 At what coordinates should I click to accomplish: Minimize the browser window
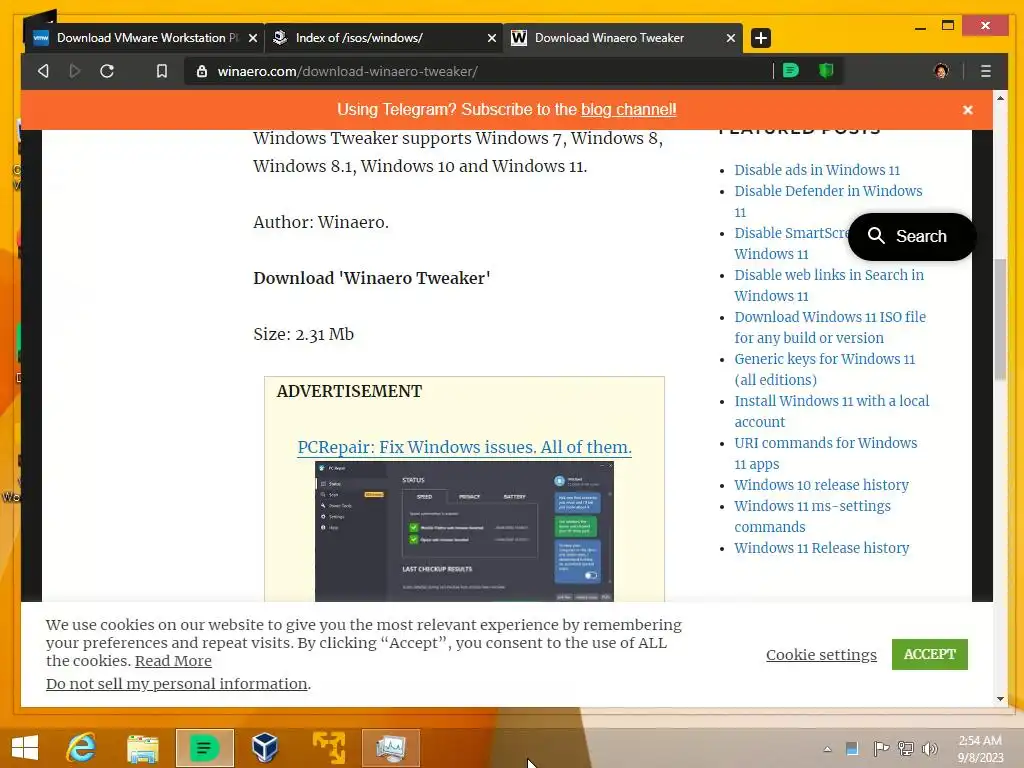920,27
